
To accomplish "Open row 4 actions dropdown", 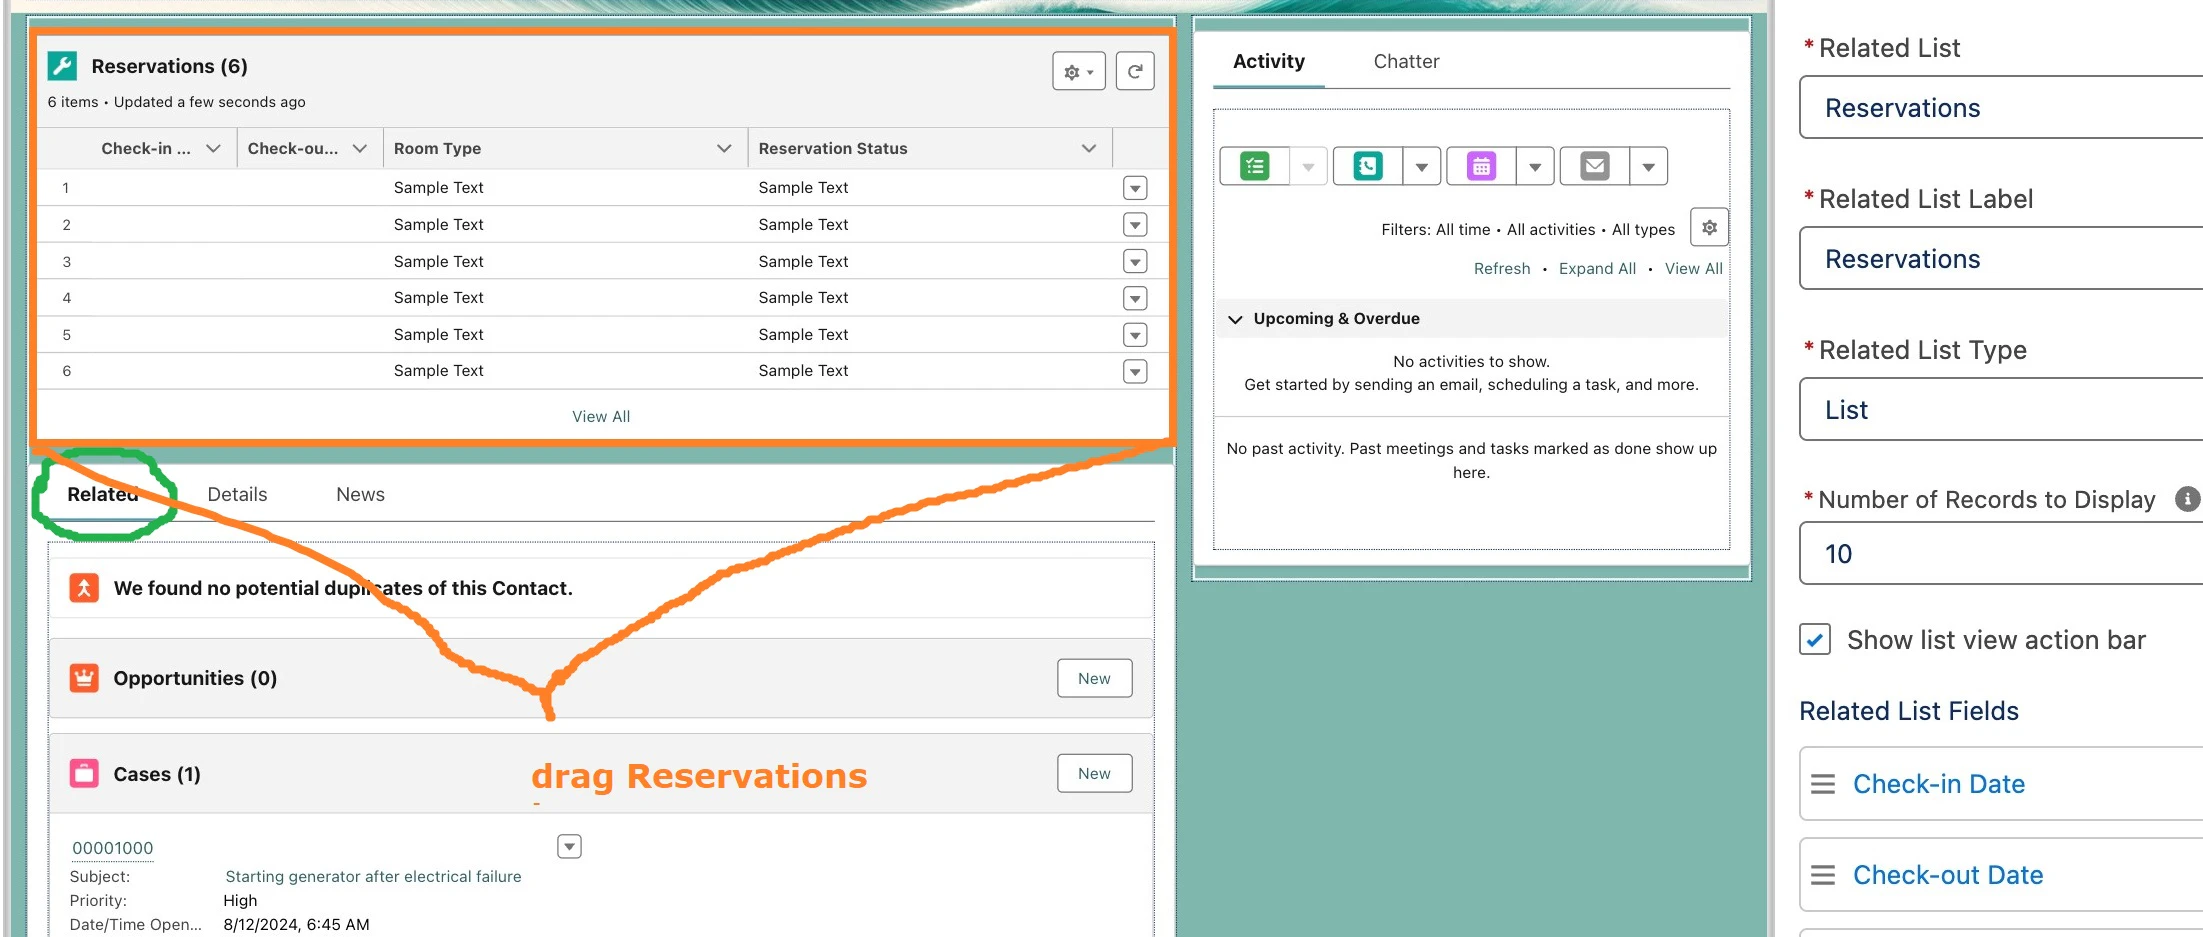I will point(1135,298).
